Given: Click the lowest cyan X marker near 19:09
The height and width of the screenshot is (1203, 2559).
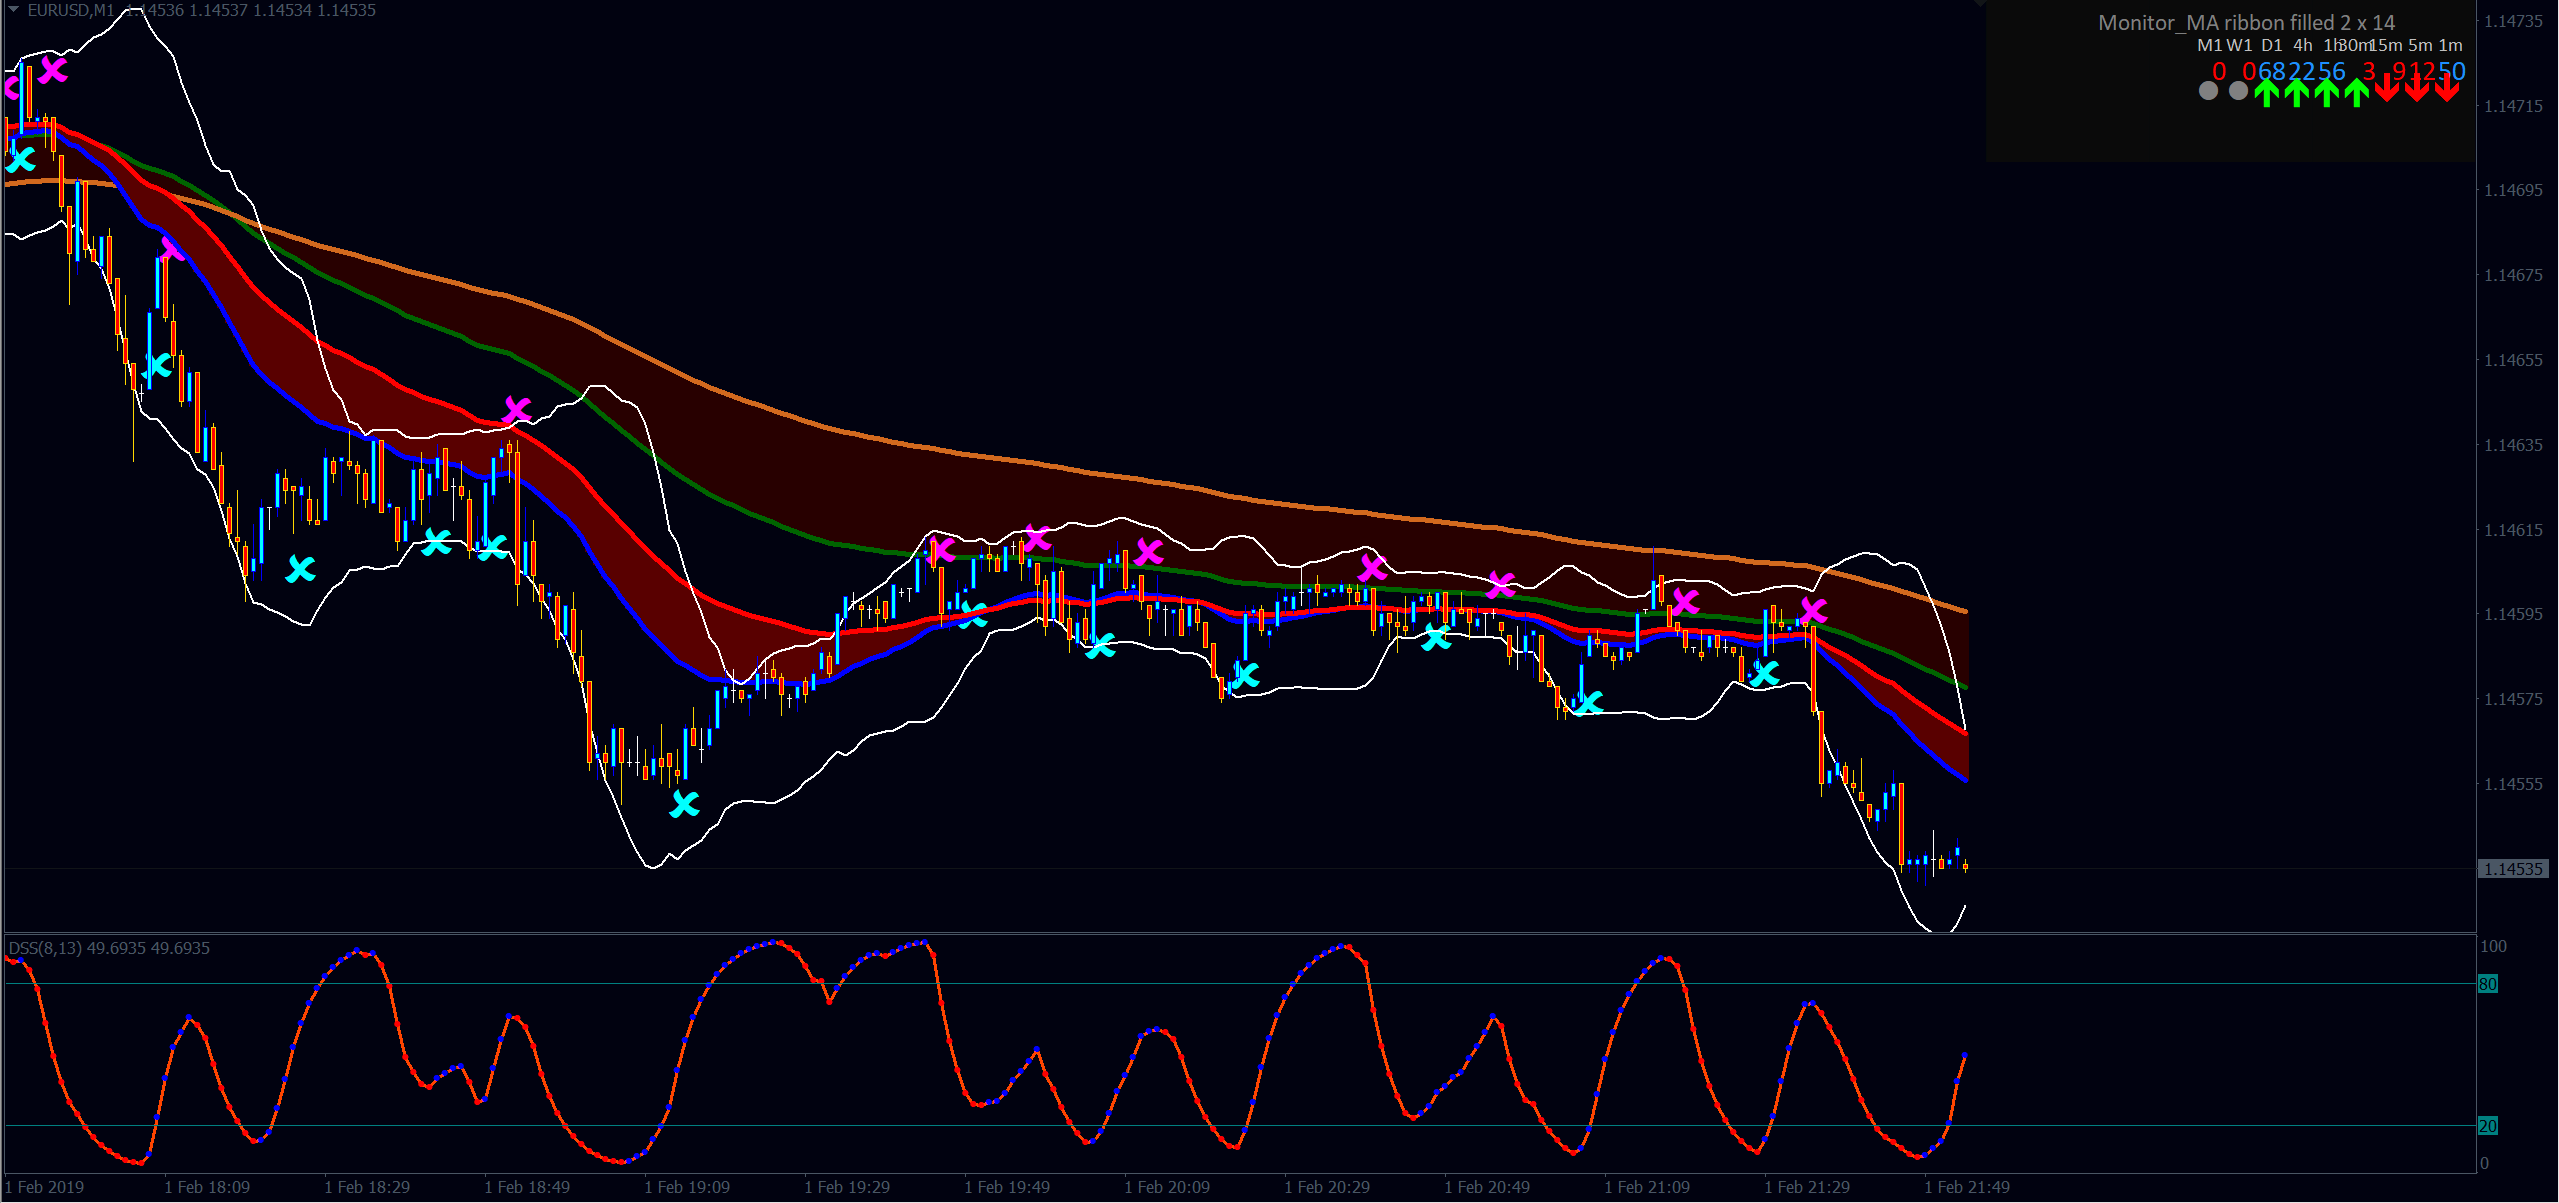Looking at the screenshot, I should pyautogui.click(x=685, y=803).
